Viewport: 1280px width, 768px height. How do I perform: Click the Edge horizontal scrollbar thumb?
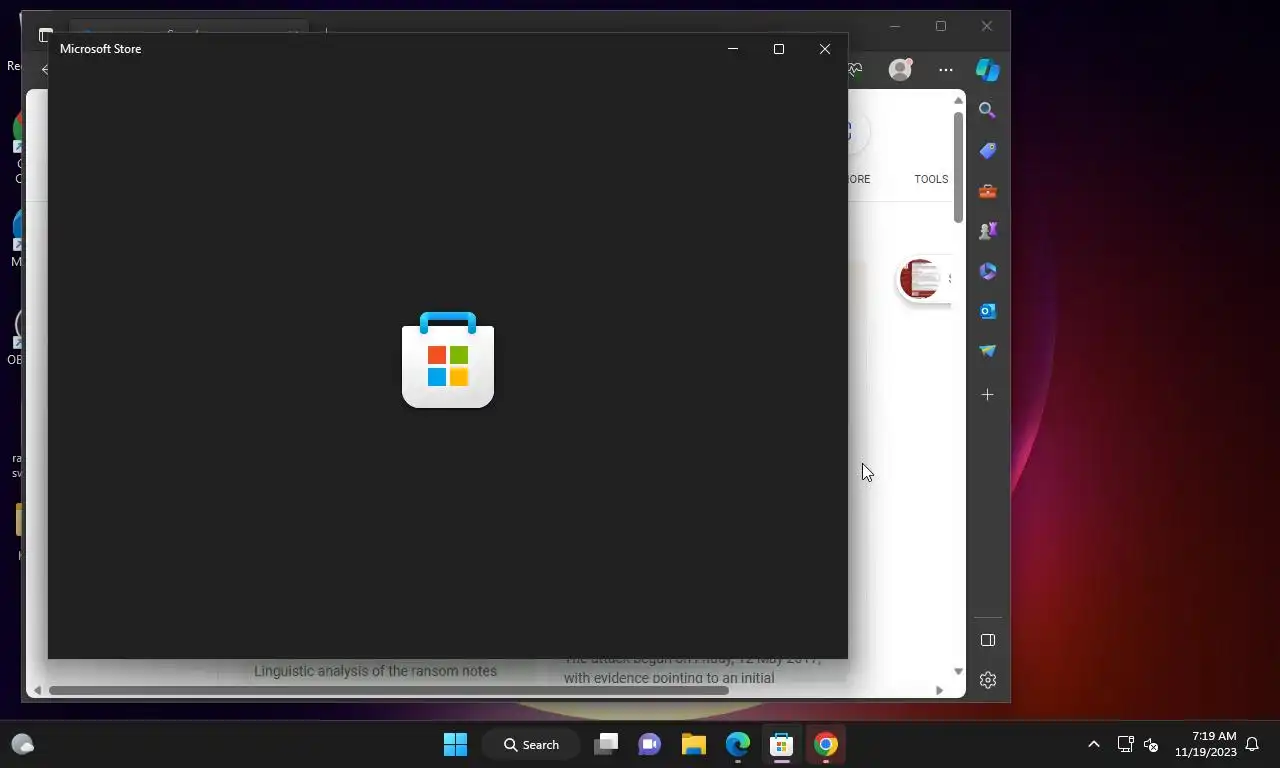388,690
